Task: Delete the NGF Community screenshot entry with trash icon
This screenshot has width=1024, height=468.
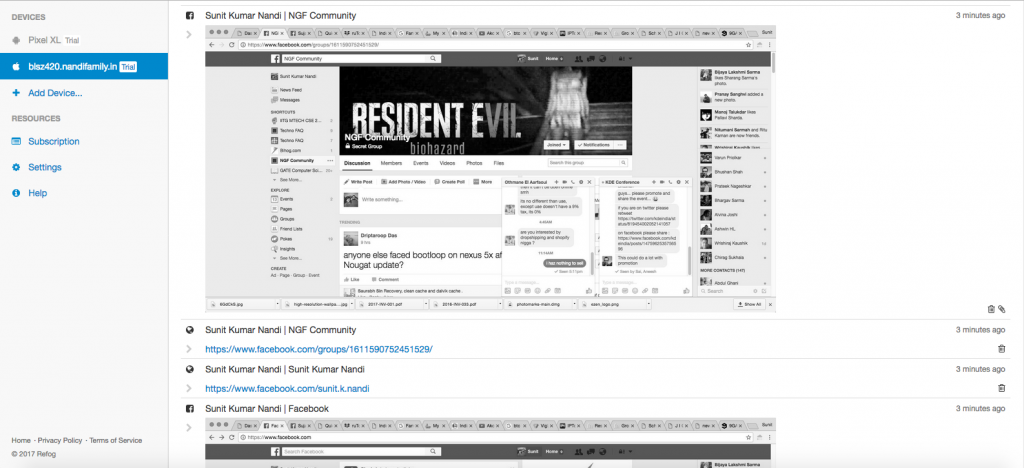Action: click(991, 309)
